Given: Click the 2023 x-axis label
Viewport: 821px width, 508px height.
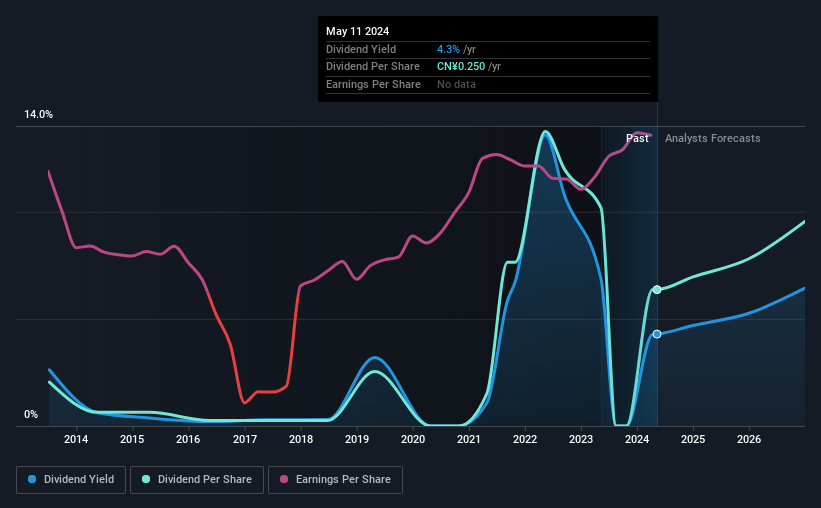Looking at the screenshot, I should (x=581, y=439).
